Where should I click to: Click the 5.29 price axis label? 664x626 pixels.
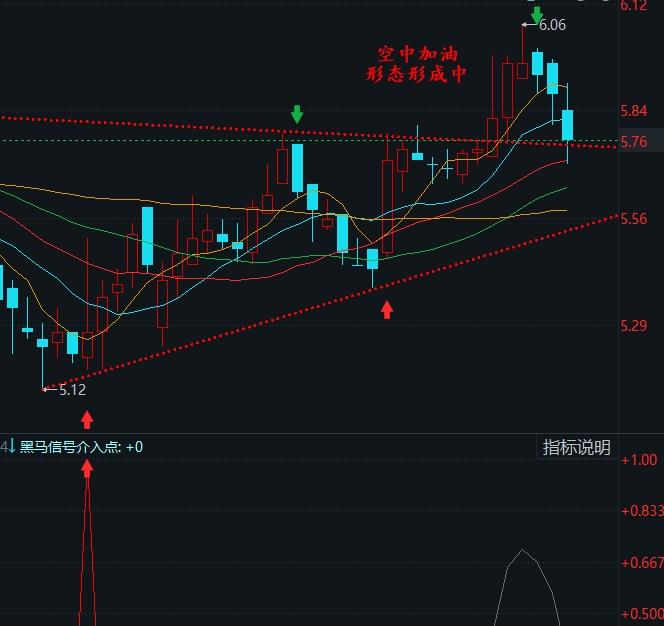click(634, 326)
